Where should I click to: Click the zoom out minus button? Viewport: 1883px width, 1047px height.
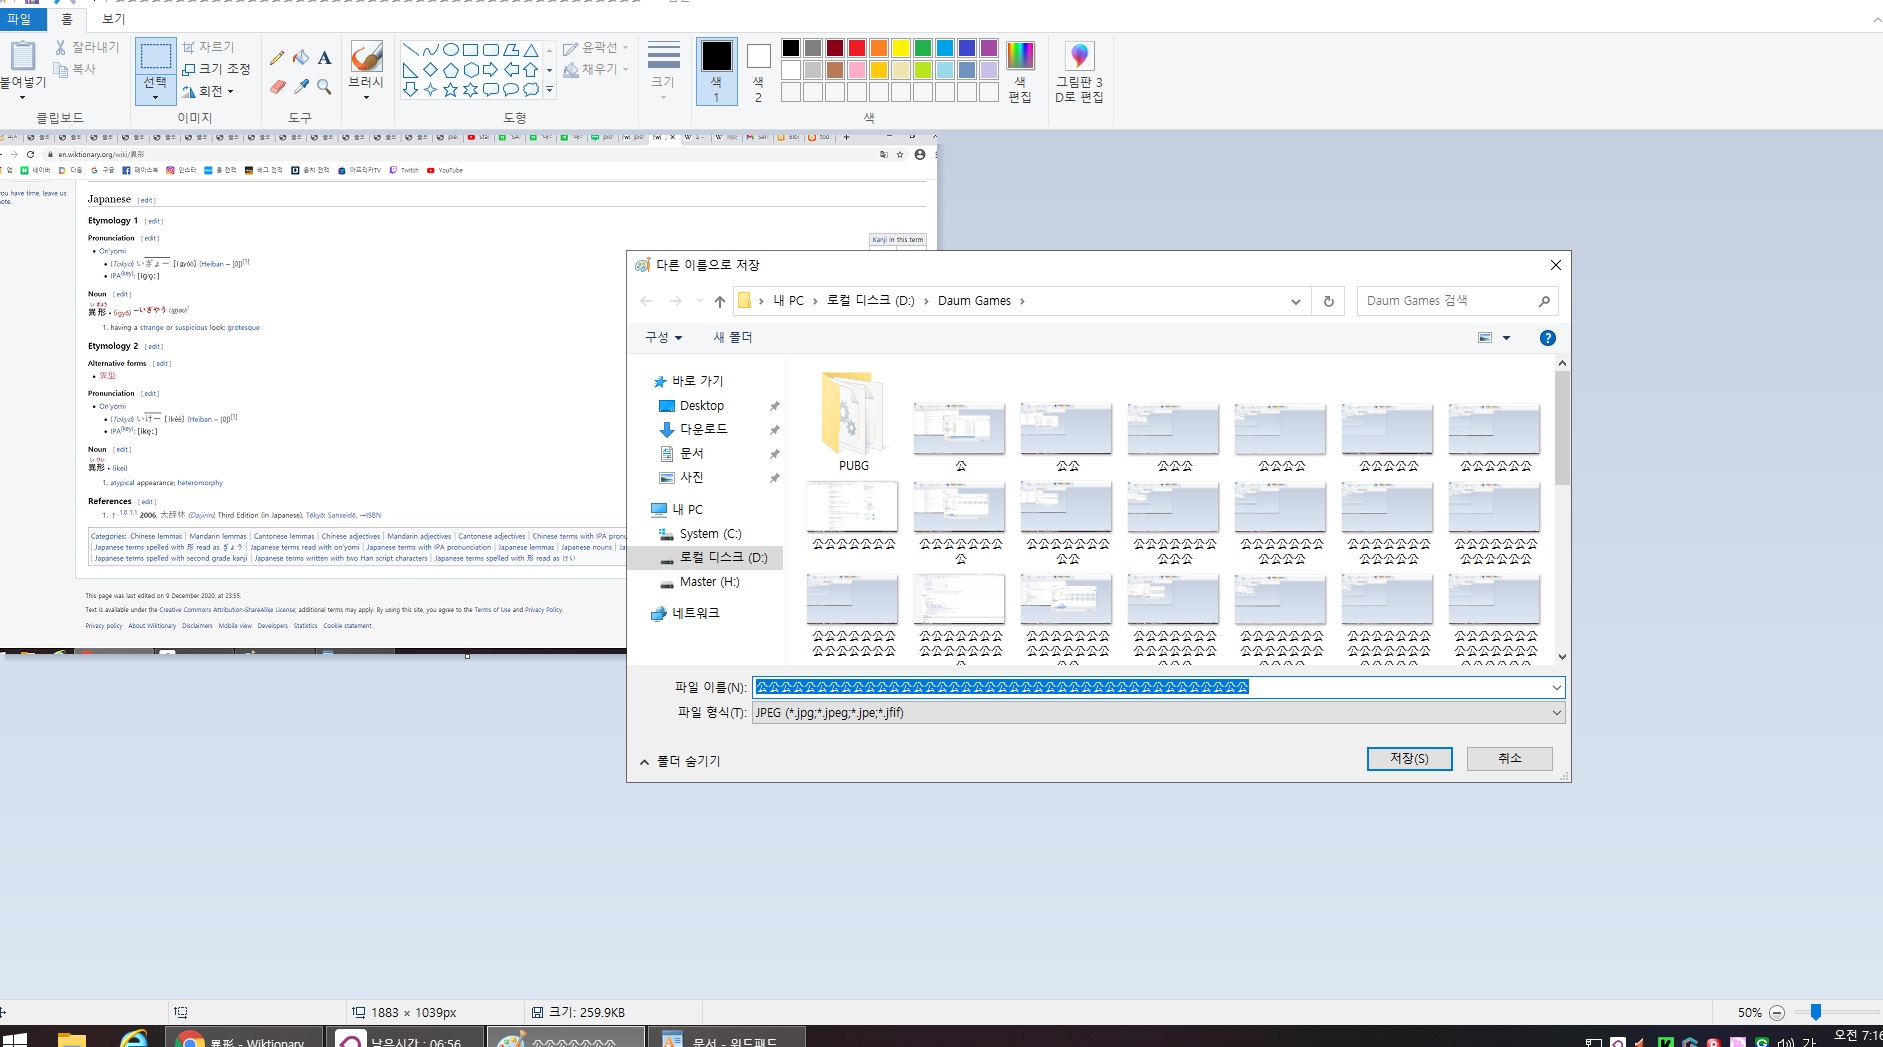pos(1777,1013)
